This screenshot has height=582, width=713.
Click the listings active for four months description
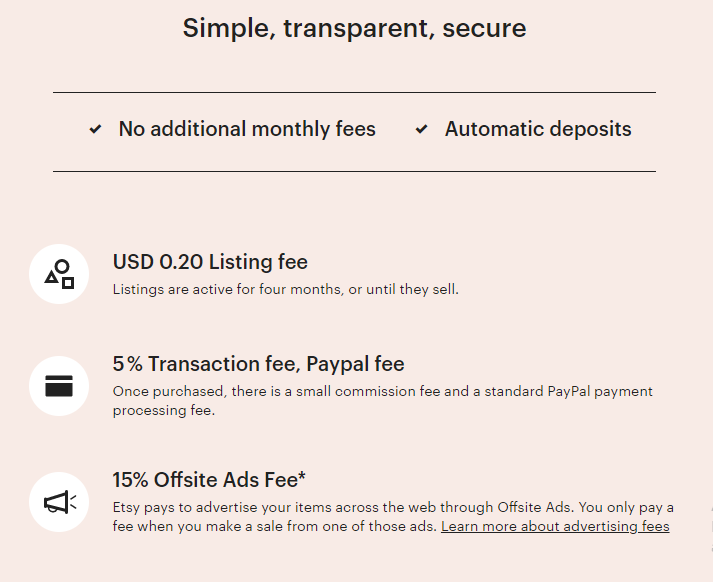click(x=286, y=290)
